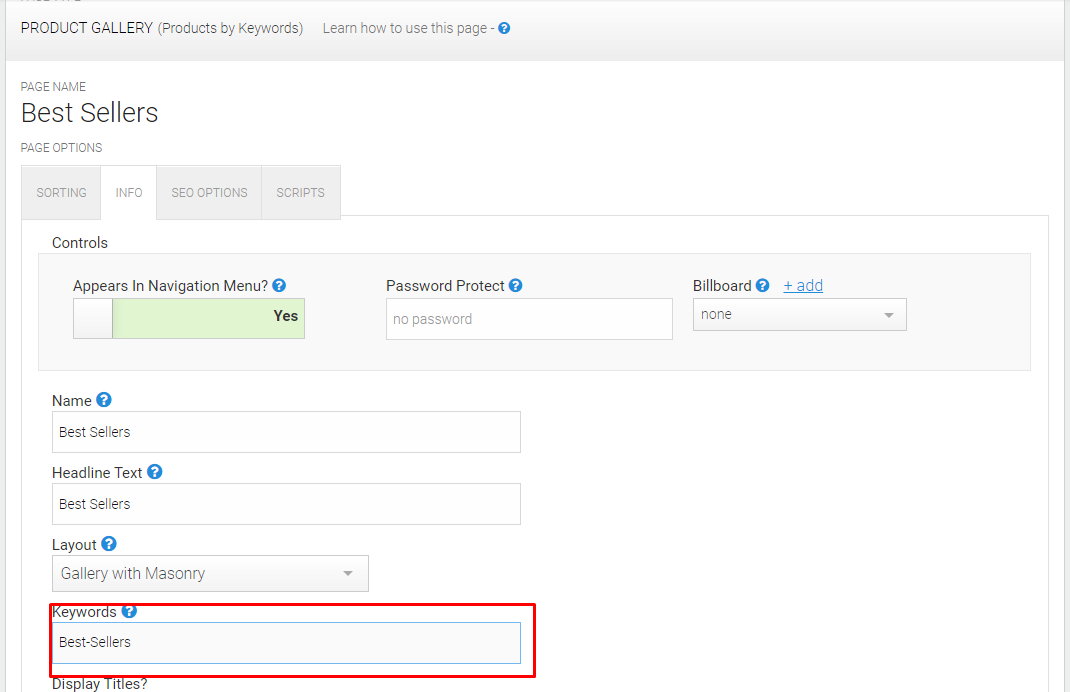Screen dimensions: 1070x692
Task: Open the Billboard none dropdown
Action: (800, 315)
